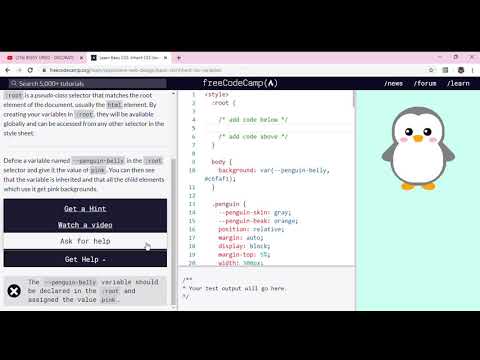Image resolution: width=480 pixels, height=360 pixels.
Task: Click the penguin in preview pane
Action: click(x=418, y=149)
